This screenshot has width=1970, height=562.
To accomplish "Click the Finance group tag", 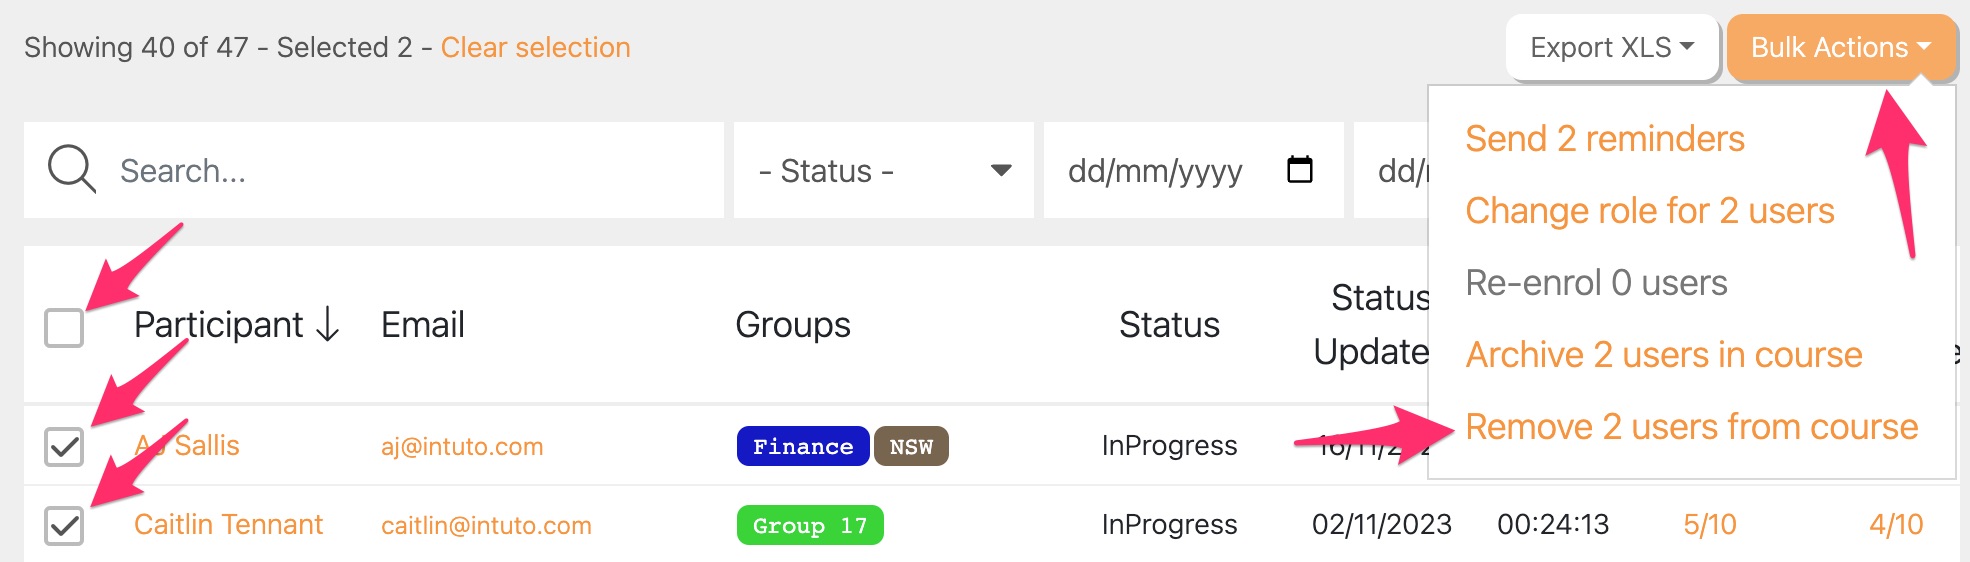I will 802,446.
